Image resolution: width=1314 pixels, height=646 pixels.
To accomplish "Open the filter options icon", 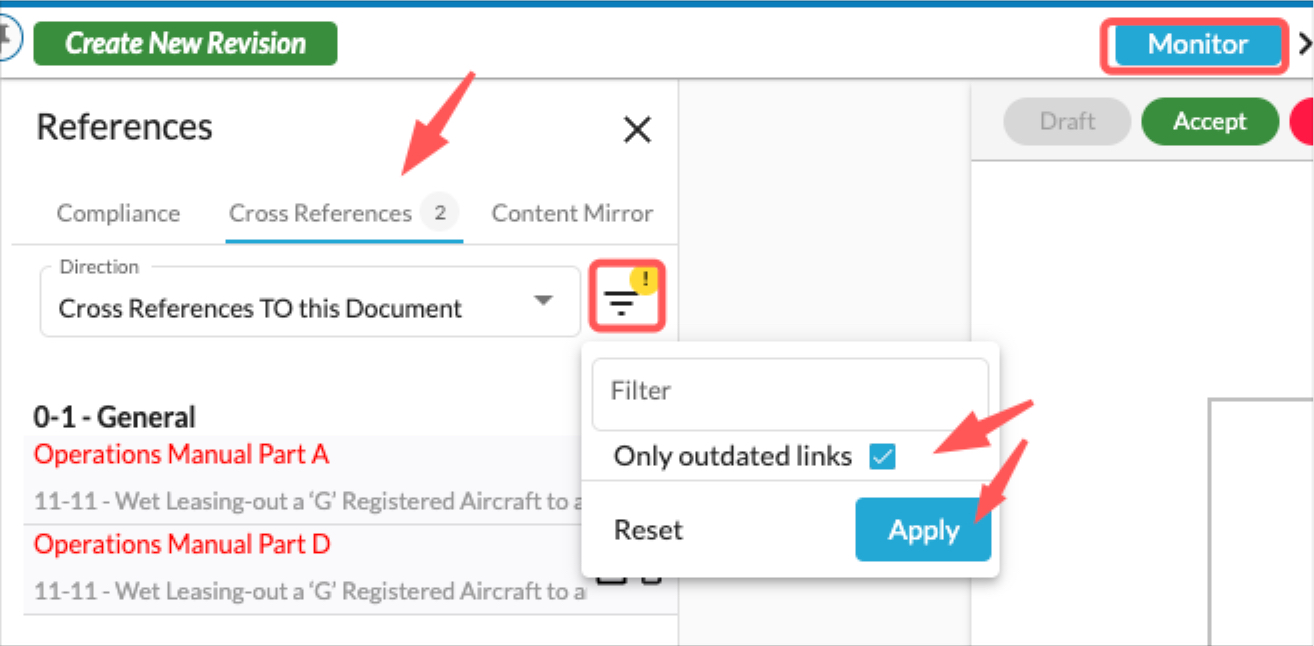I will click(x=622, y=300).
